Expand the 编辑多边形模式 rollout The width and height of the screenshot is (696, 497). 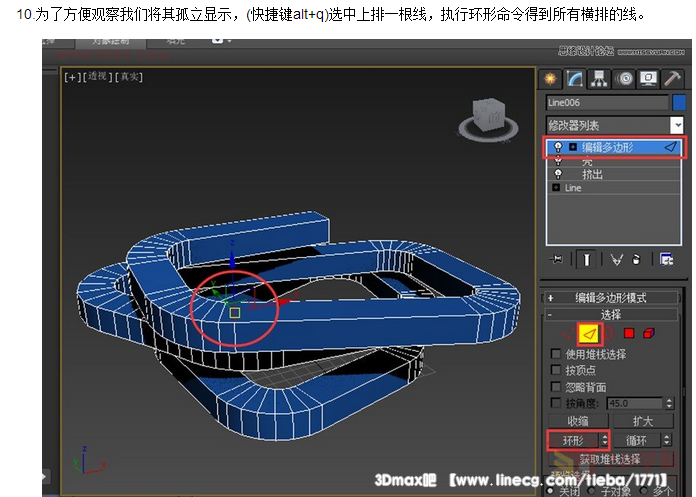coord(611,298)
